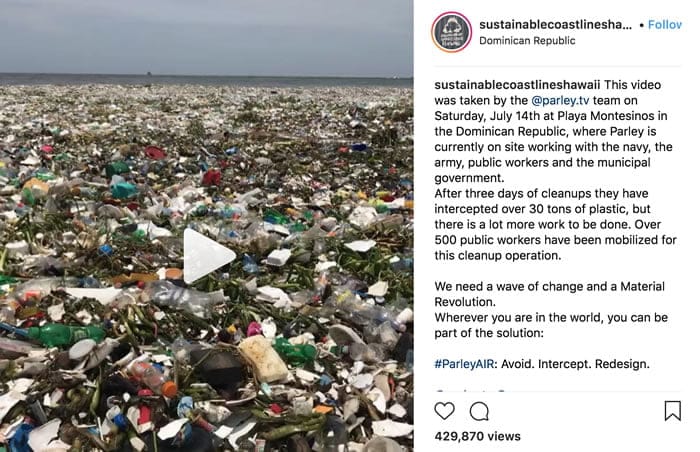Image resolution: width=700 pixels, height=452 pixels.
Task: Play the beach plastic video
Action: point(209,256)
